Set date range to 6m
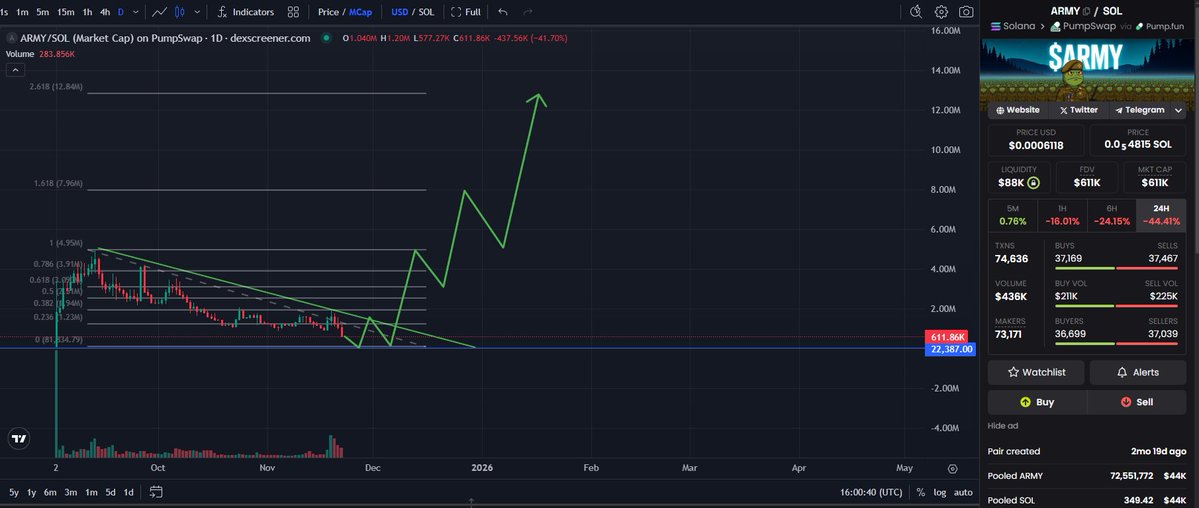Screen dimensions: 1199x508 point(50,492)
